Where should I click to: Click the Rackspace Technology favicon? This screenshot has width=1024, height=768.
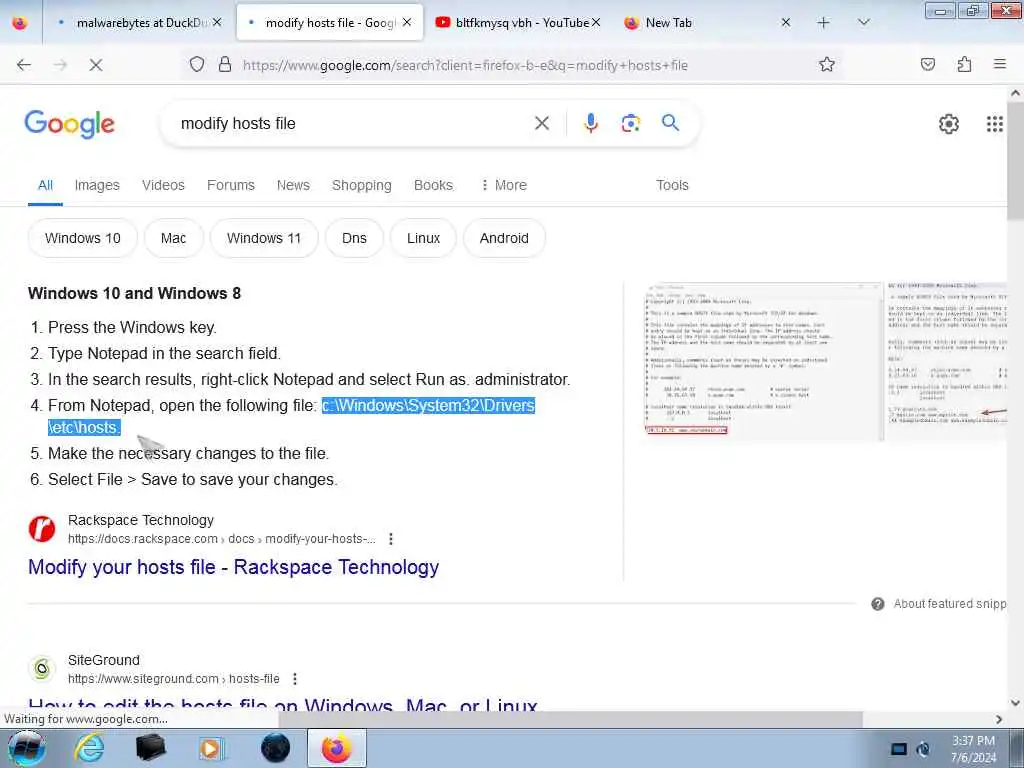(x=42, y=529)
